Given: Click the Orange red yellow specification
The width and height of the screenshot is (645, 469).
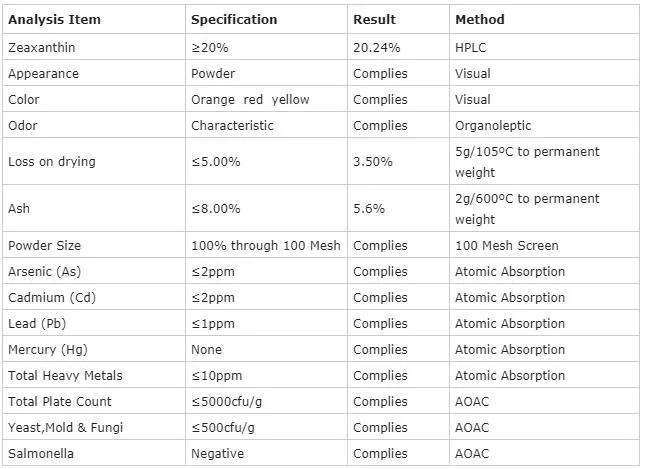Looking at the screenshot, I should point(250,99).
